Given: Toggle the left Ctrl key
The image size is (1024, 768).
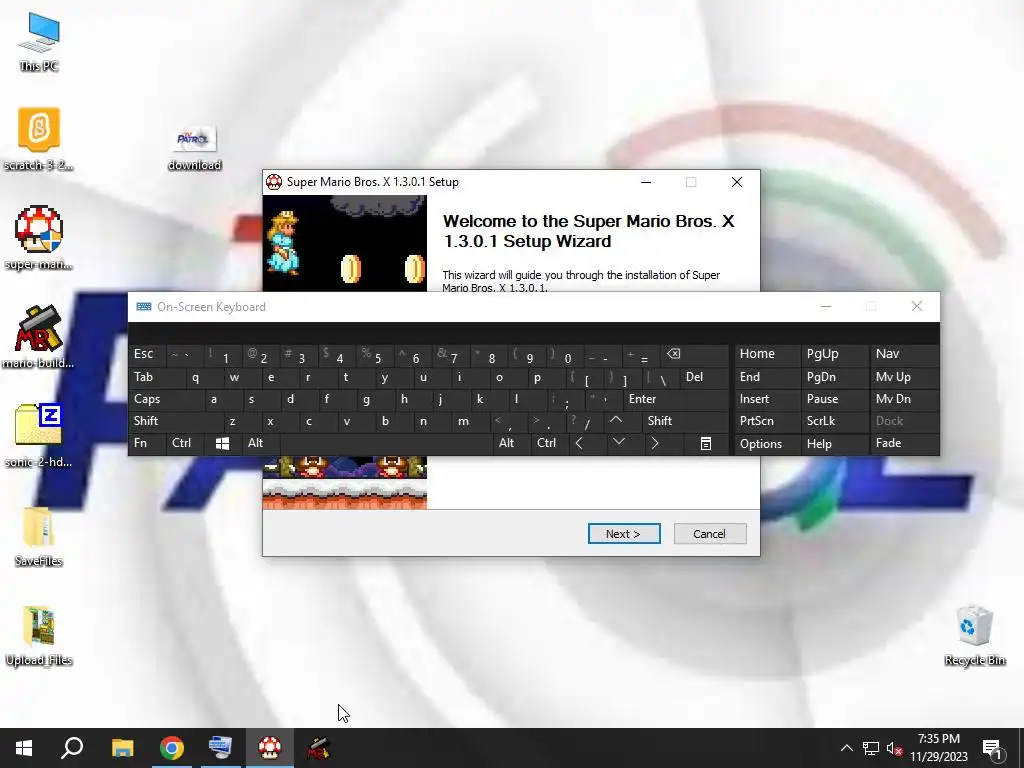Looking at the screenshot, I should click(x=185, y=443).
